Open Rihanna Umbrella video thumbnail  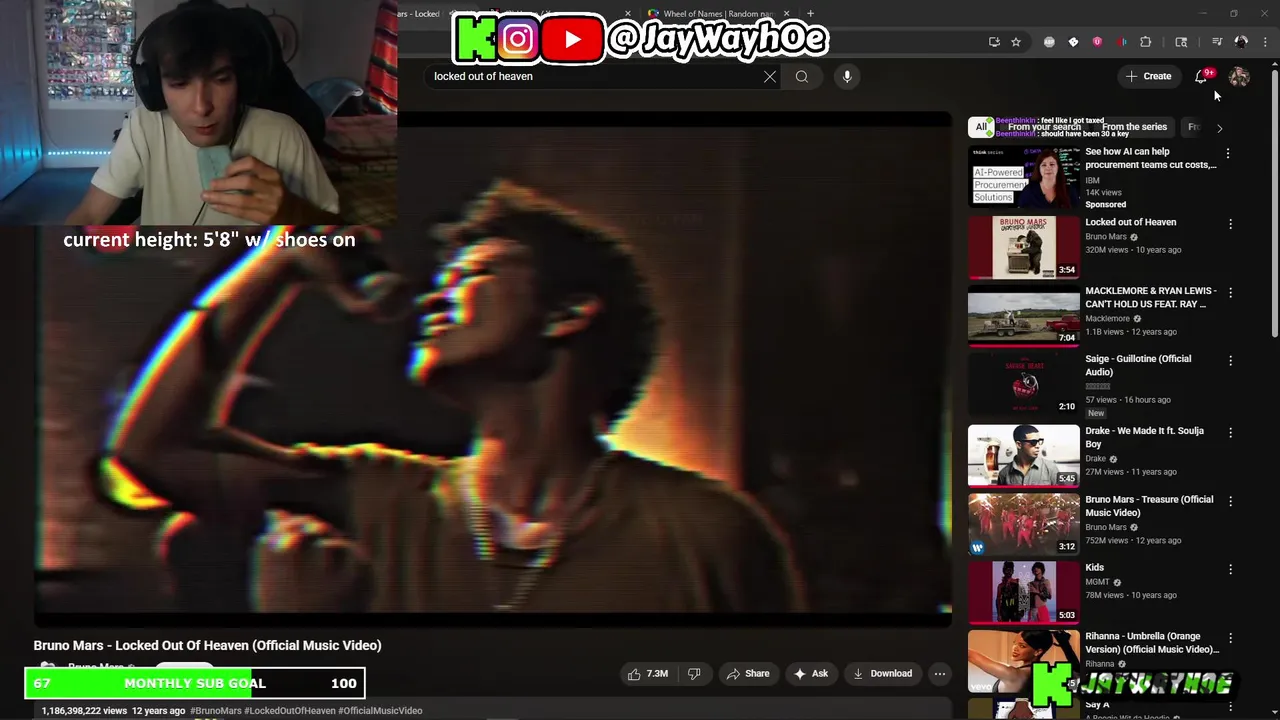[1024, 660]
